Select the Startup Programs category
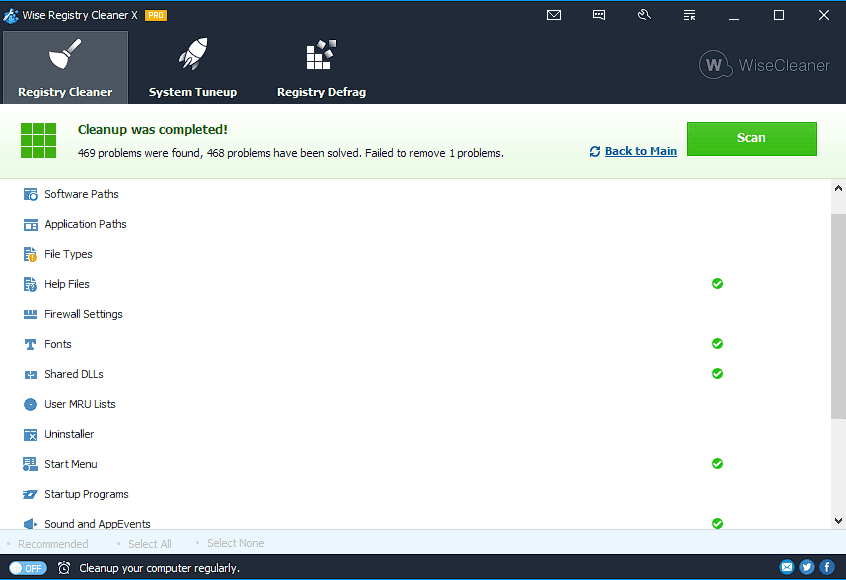Image resolution: width=846 pixels, height=580 pixels. coord(86,494)
